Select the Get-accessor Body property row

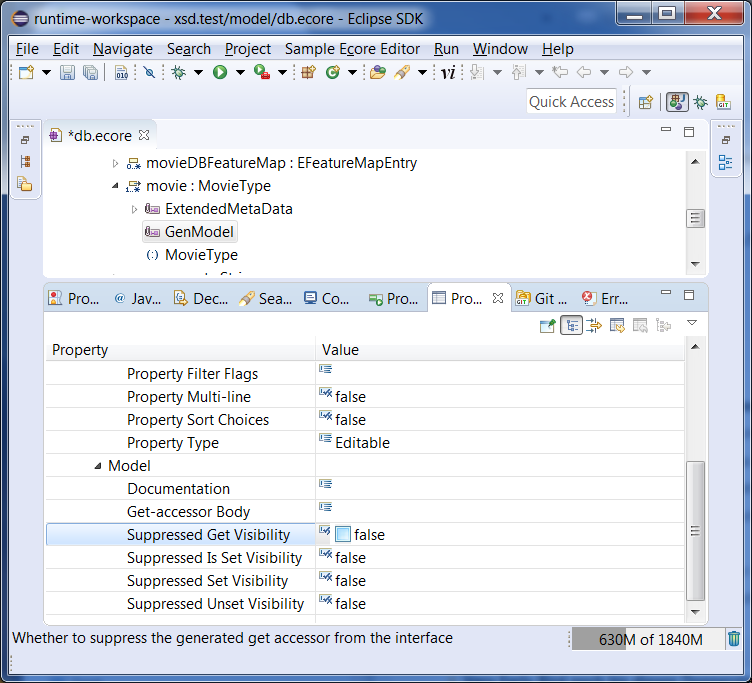coord(364,512)
